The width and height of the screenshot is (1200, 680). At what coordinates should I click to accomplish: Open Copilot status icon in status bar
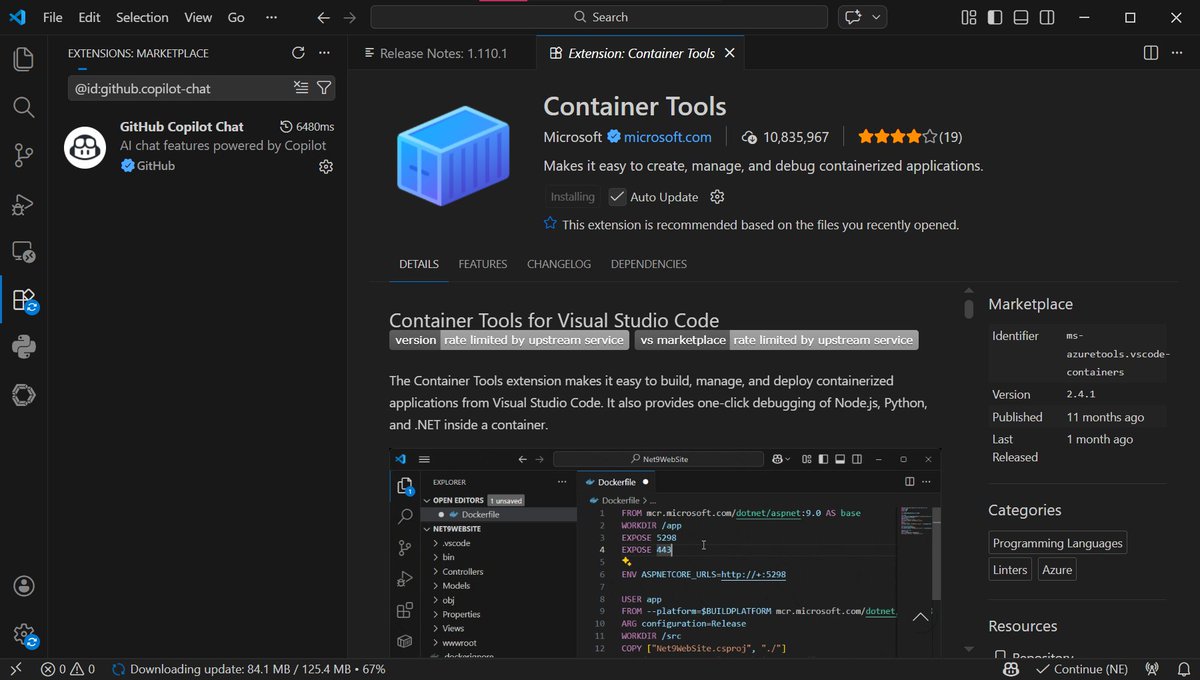[1011, 669]
